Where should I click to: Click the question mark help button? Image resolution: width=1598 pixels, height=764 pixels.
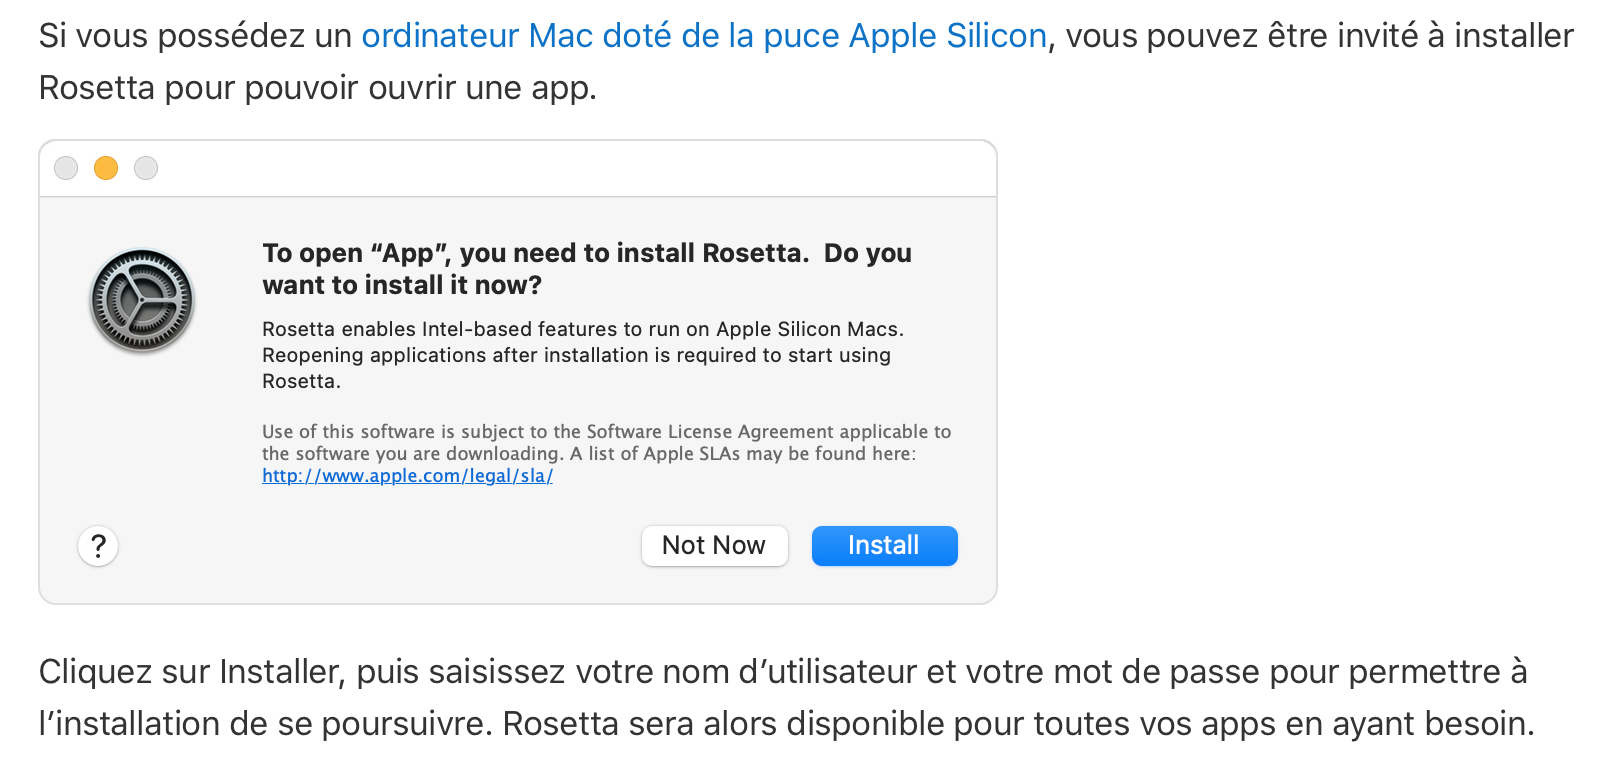point(98,546)
